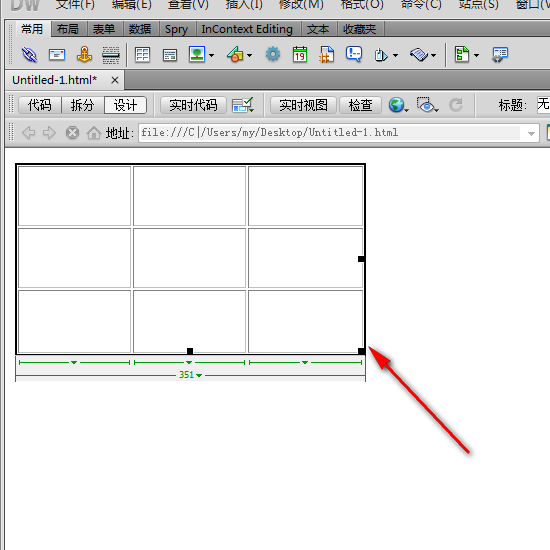Click the table's bottom-edge middle handle
This screenshot has width=550, height=550.
pos(190,351)
